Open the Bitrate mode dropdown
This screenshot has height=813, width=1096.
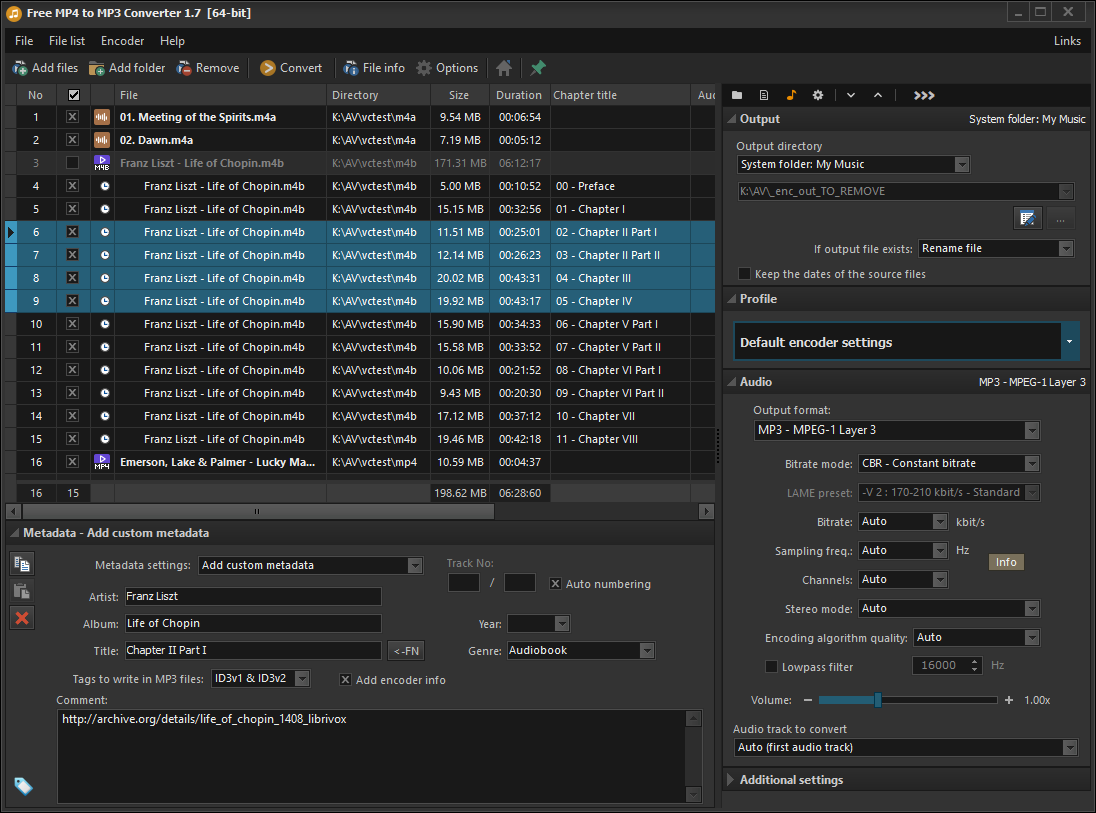pyautogui.click(x=1032, y=463)
